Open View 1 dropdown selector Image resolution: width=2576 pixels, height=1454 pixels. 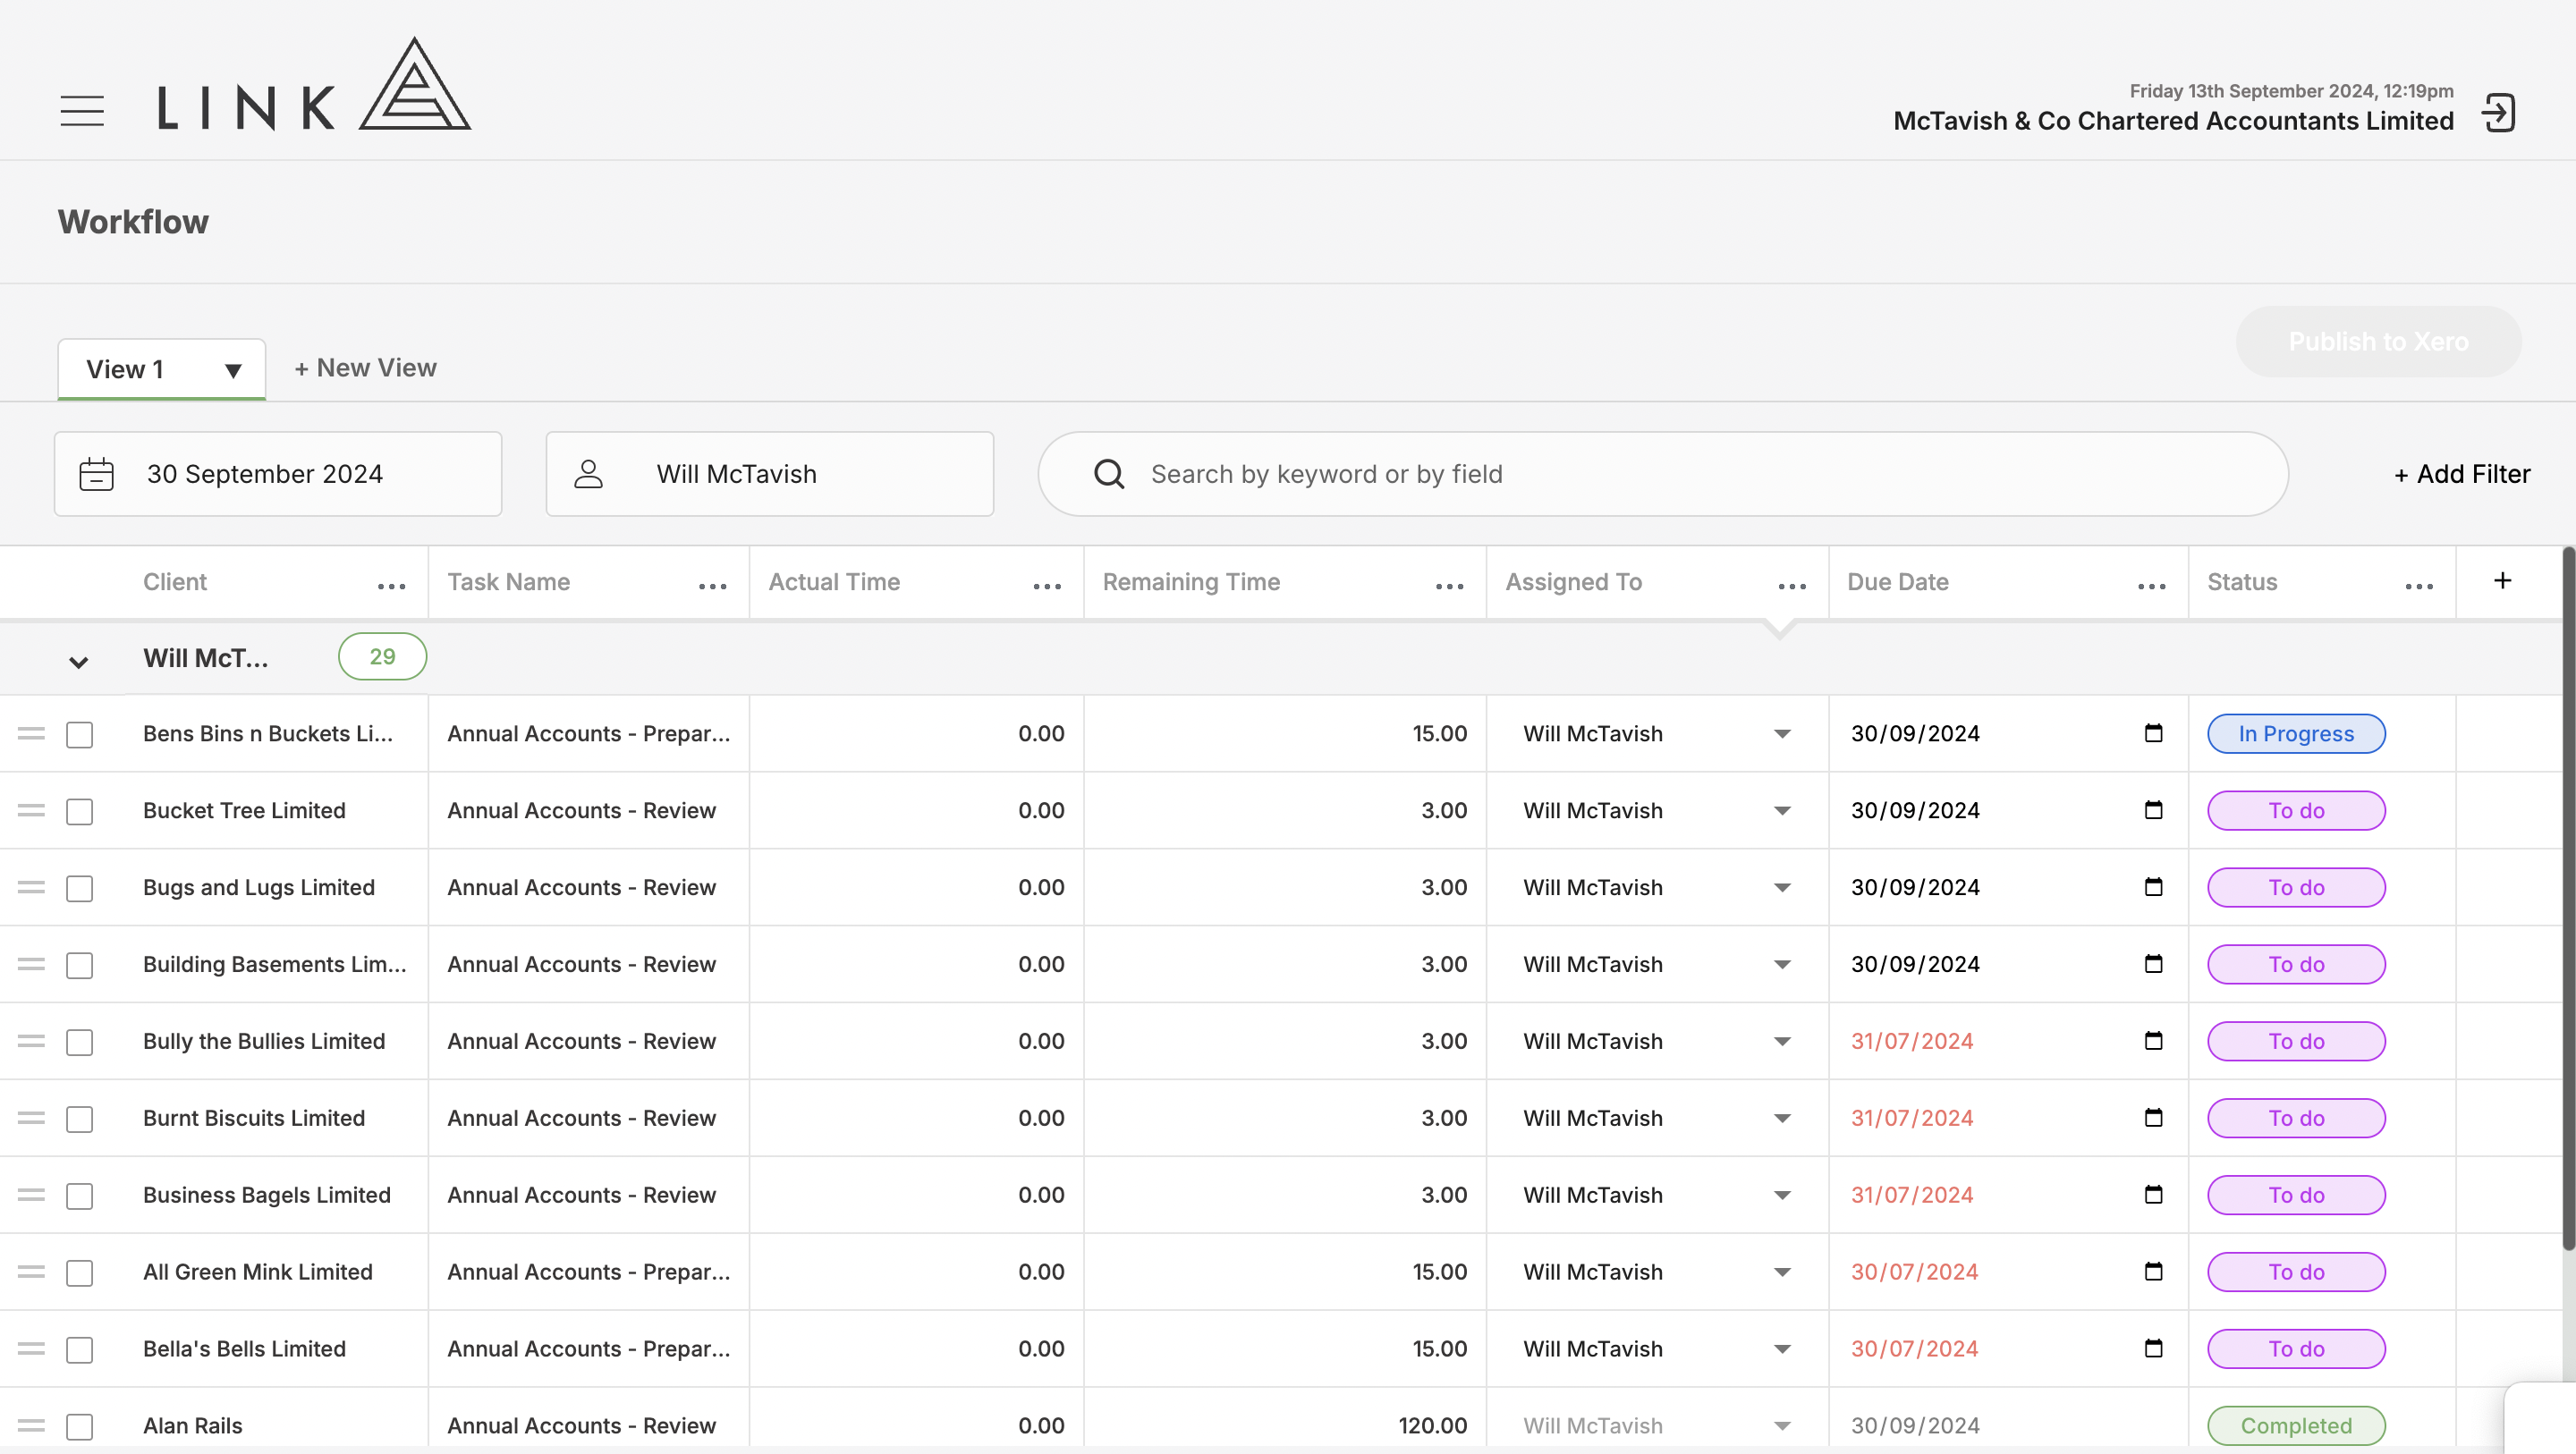click(x=230, y=368)
